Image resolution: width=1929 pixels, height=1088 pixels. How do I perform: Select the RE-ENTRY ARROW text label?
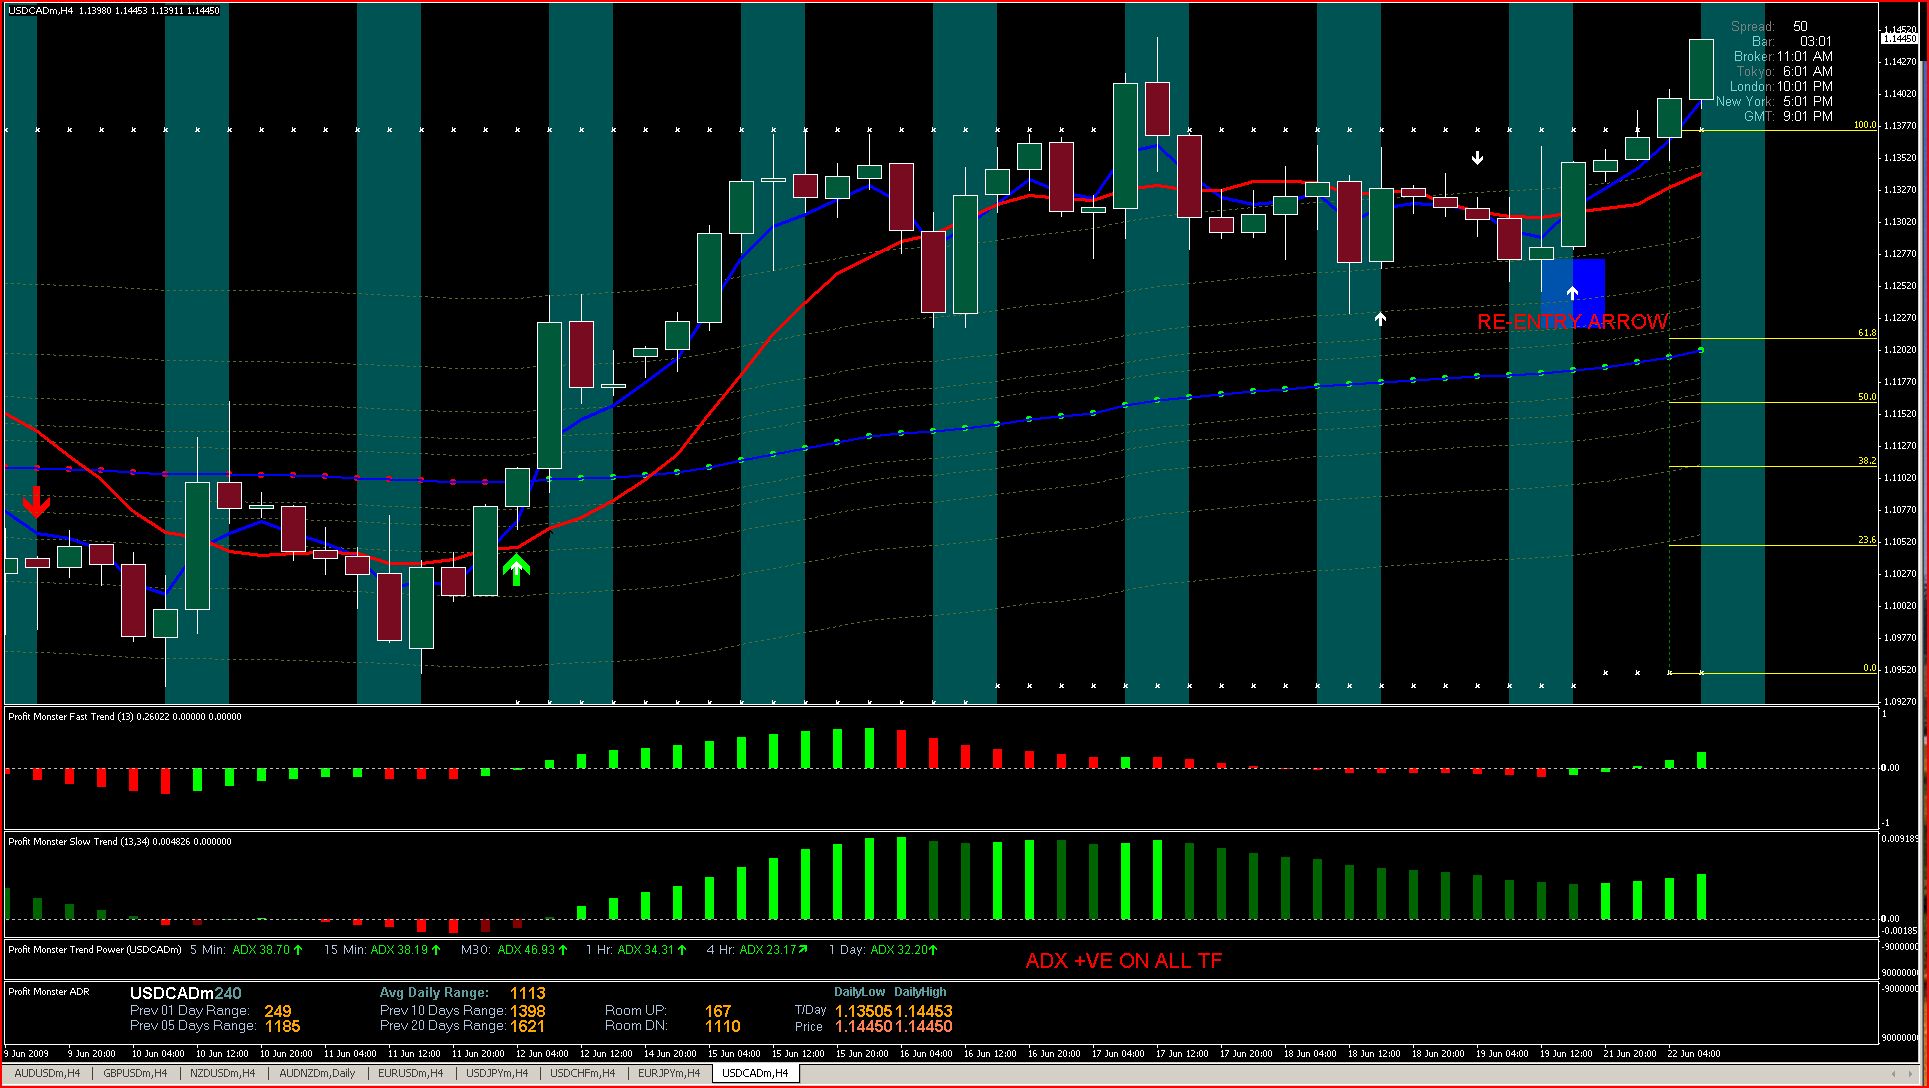(1572, 322)
